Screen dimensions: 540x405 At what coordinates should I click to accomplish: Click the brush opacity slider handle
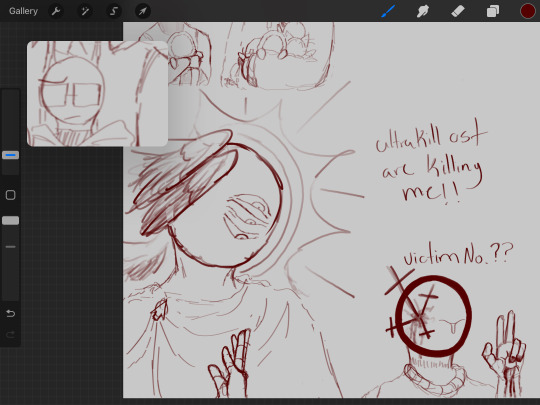pos(11,220)
